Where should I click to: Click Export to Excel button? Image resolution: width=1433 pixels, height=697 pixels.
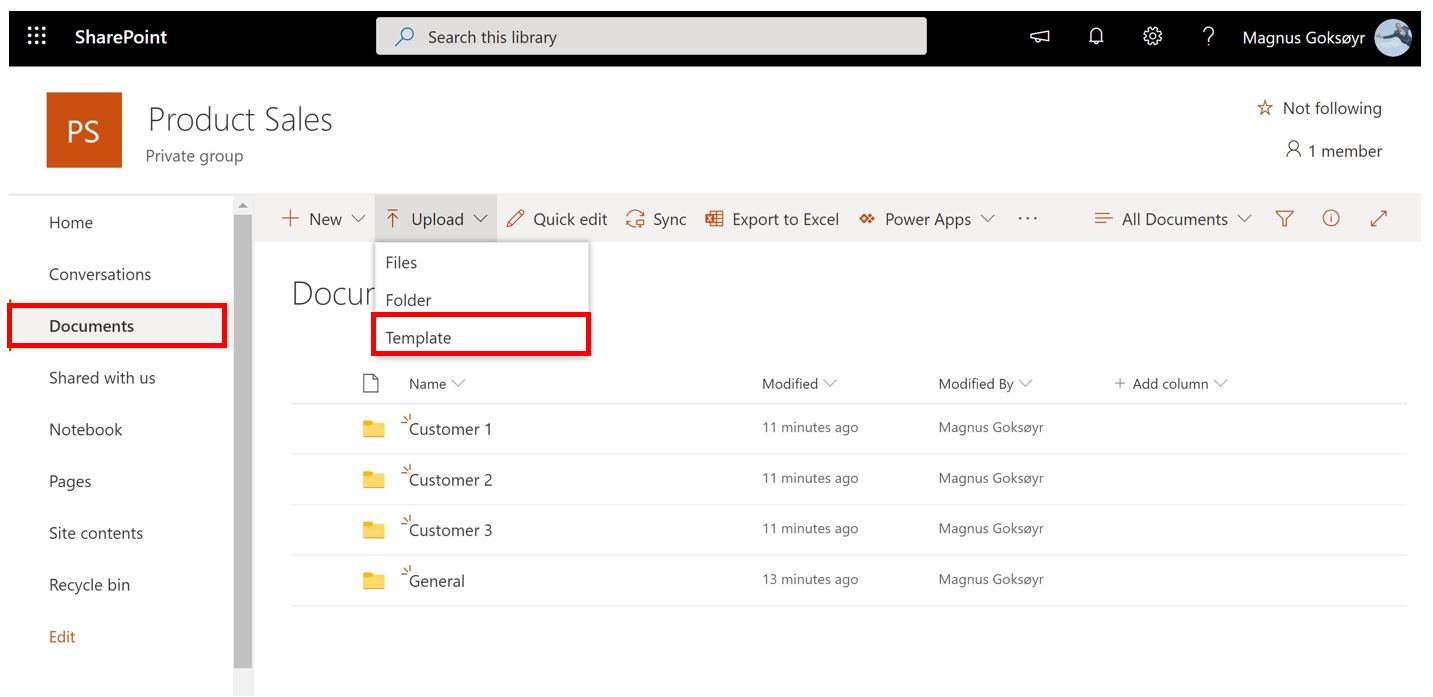tap(772, 219)
